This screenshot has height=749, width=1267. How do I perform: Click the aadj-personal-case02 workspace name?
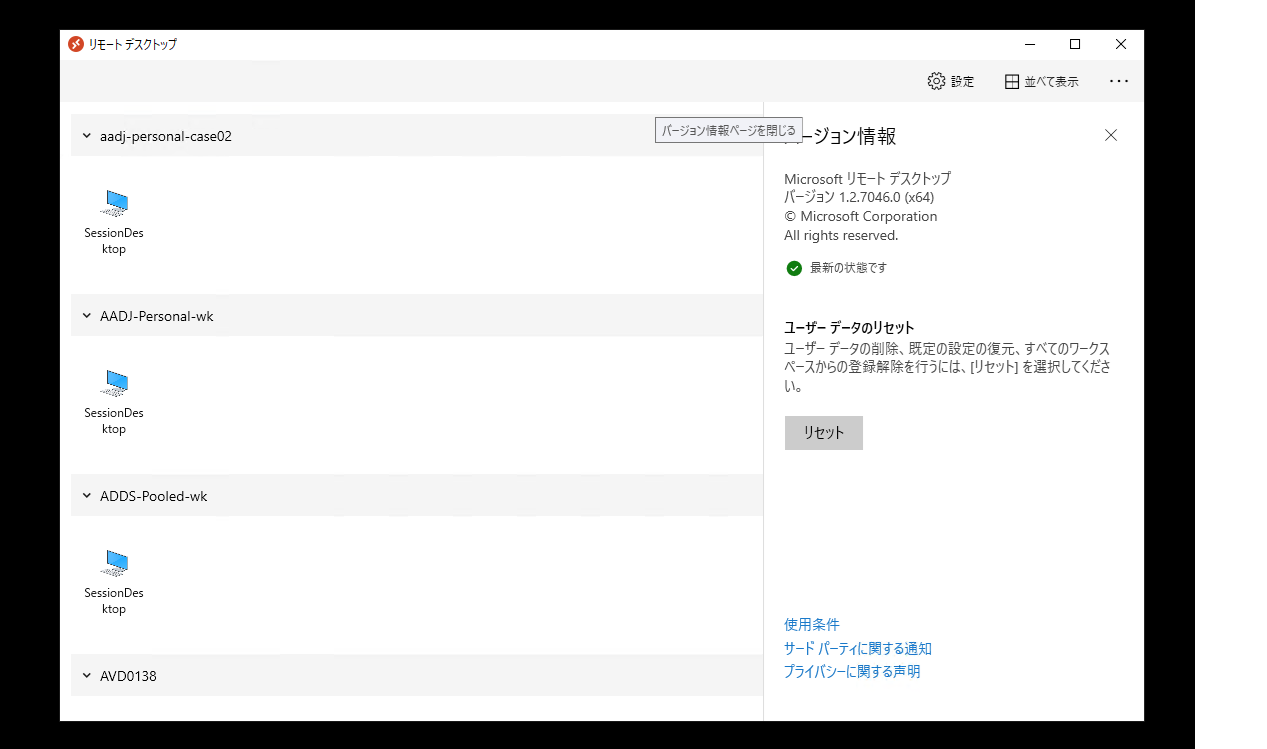tap(166, 136)
